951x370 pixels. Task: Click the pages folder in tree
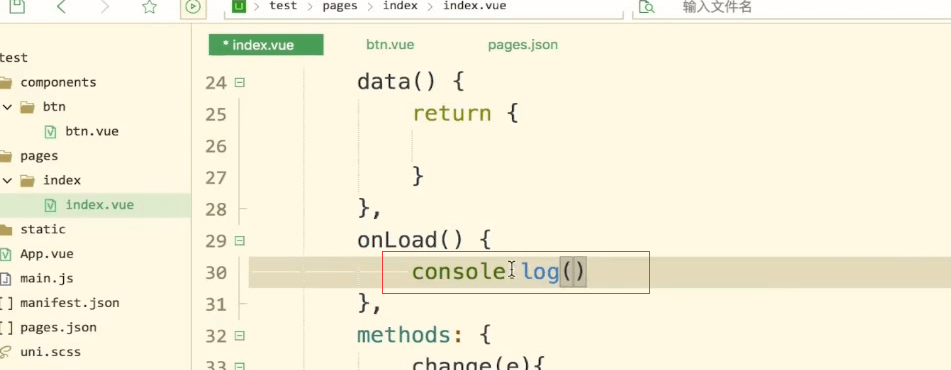(39, 156)
